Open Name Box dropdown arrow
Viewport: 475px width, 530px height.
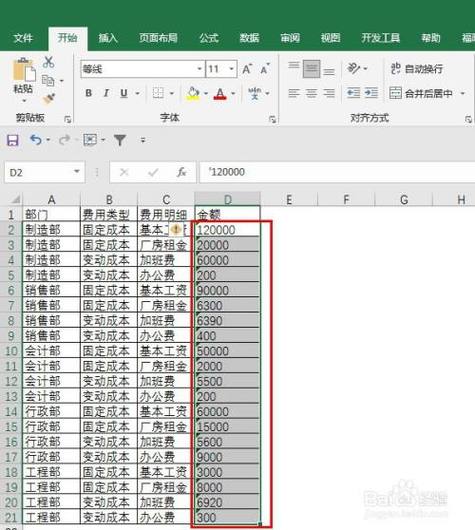click(x=77, y=172)
